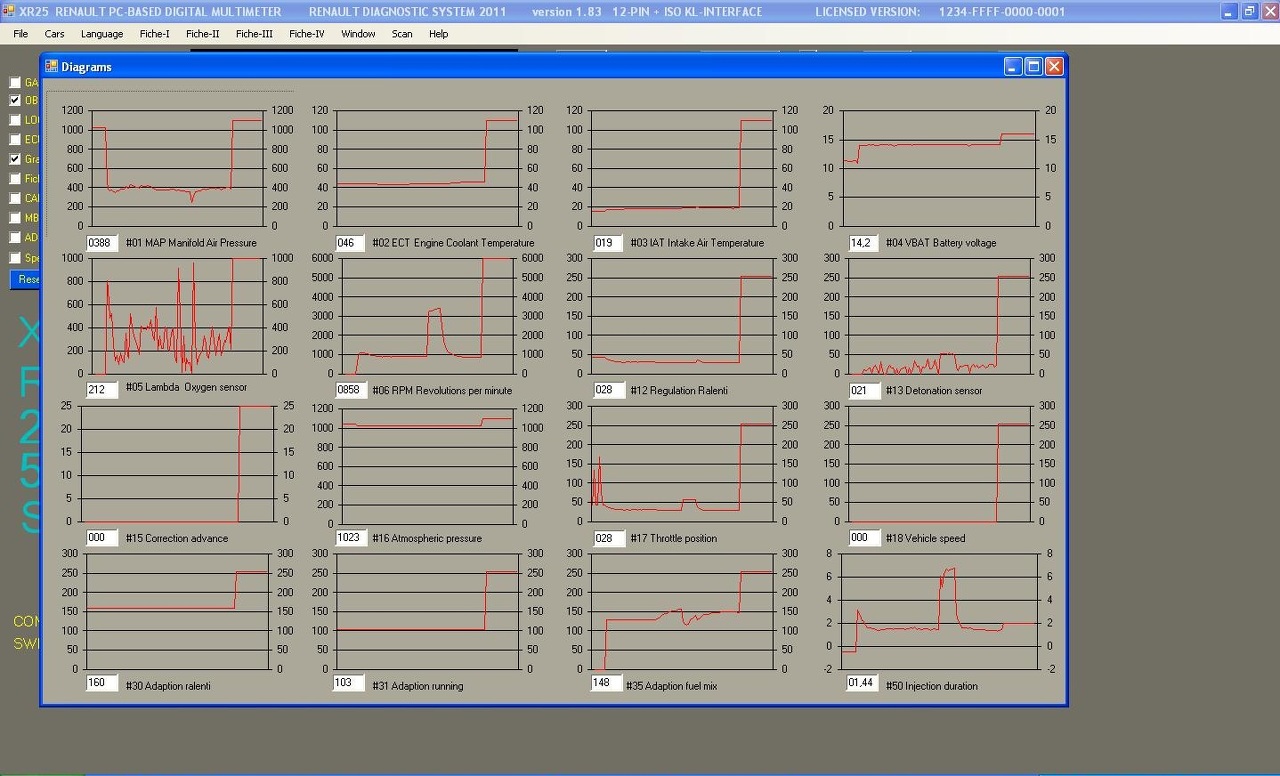Open the Fiche-I menu
Screen dimensions: 1280x776
click(154, 34)
